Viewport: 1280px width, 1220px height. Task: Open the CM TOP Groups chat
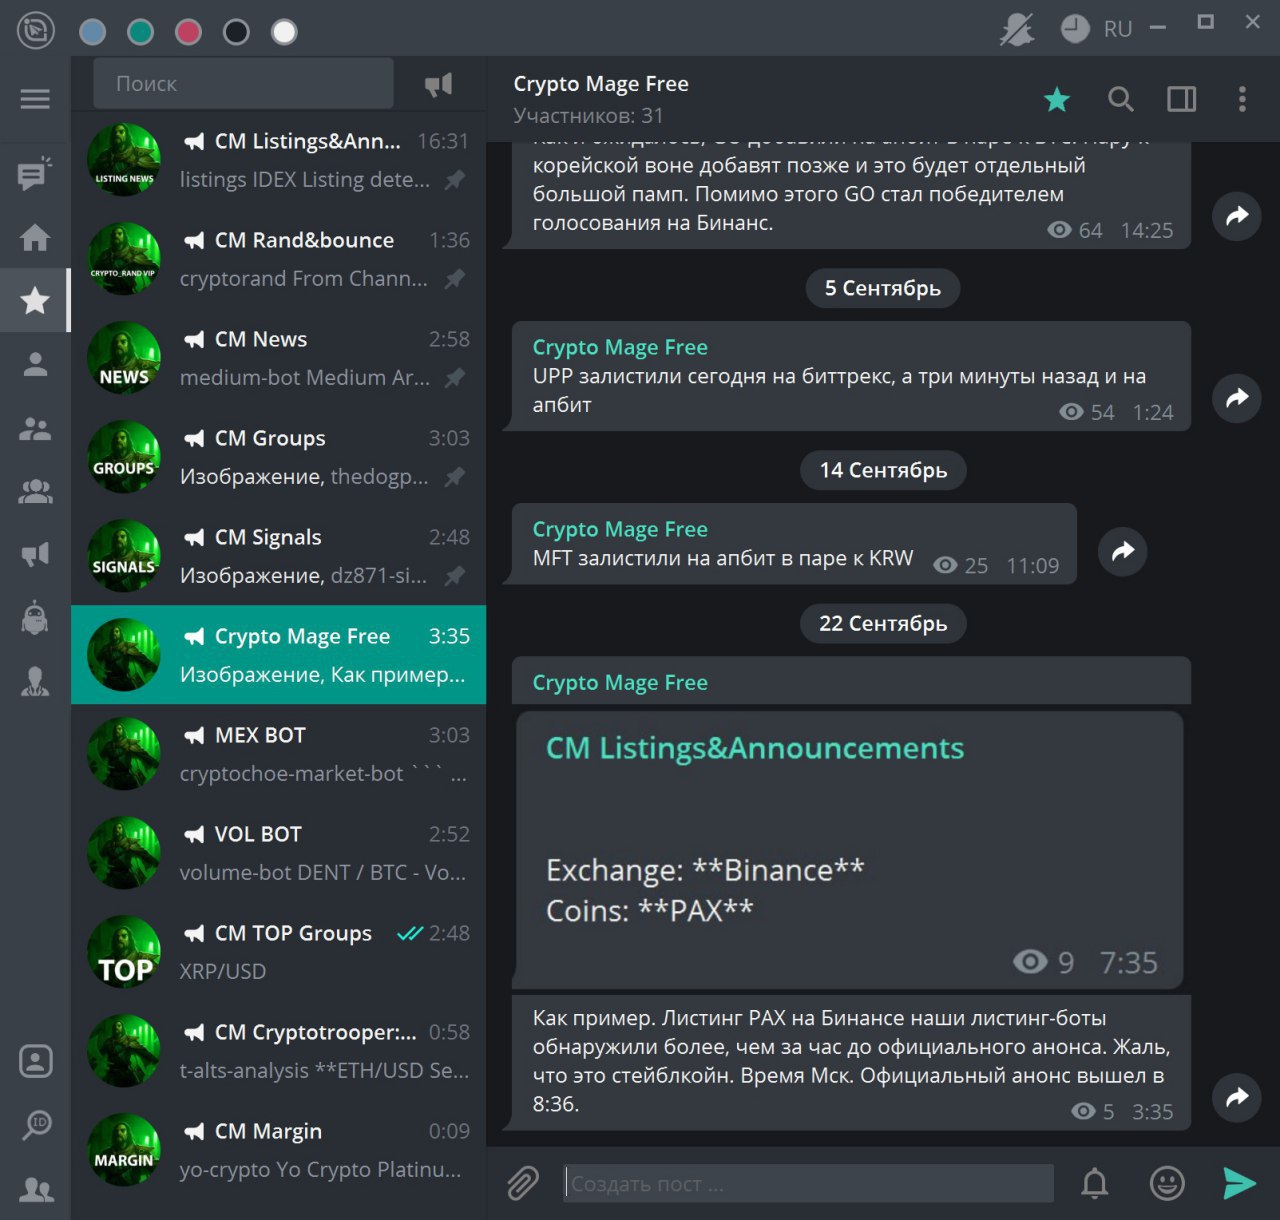pos(278,952)
